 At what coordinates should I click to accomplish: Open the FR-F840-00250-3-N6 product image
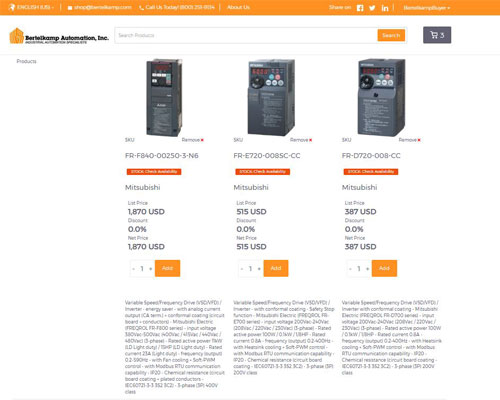pos(164,97)
